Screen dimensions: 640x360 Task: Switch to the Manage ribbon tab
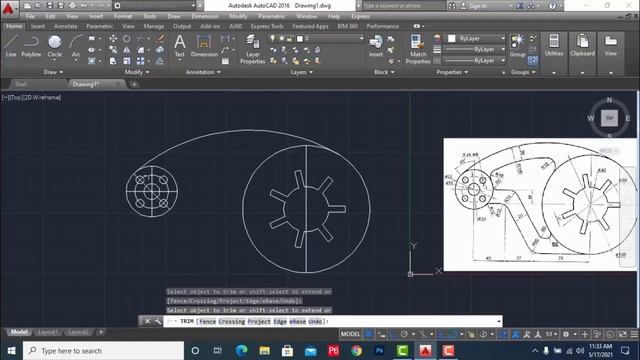coord(153,26)
